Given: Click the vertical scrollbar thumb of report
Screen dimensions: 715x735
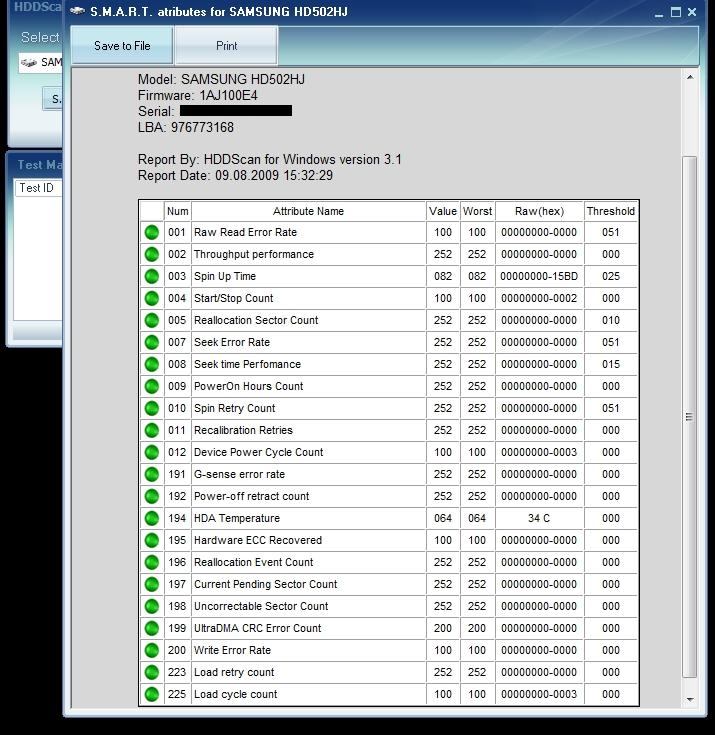Looking at the screenshot, I should click(689, 417).
